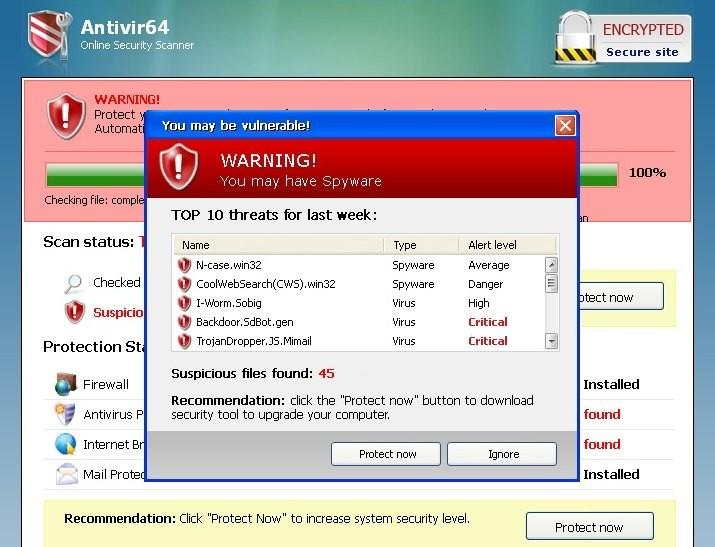Click the 'Secure site' label

pos(642,52)
